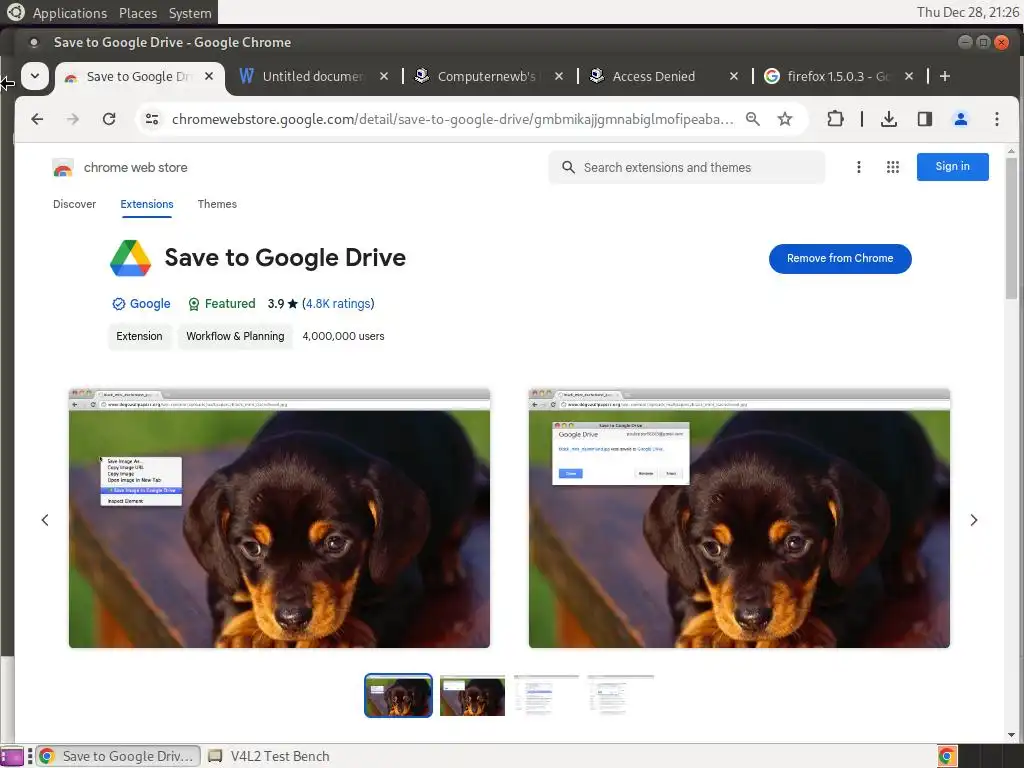Screen dimensions: 1024x768
Task: Bookmark this page with the star icon
Action: (785, 119)
